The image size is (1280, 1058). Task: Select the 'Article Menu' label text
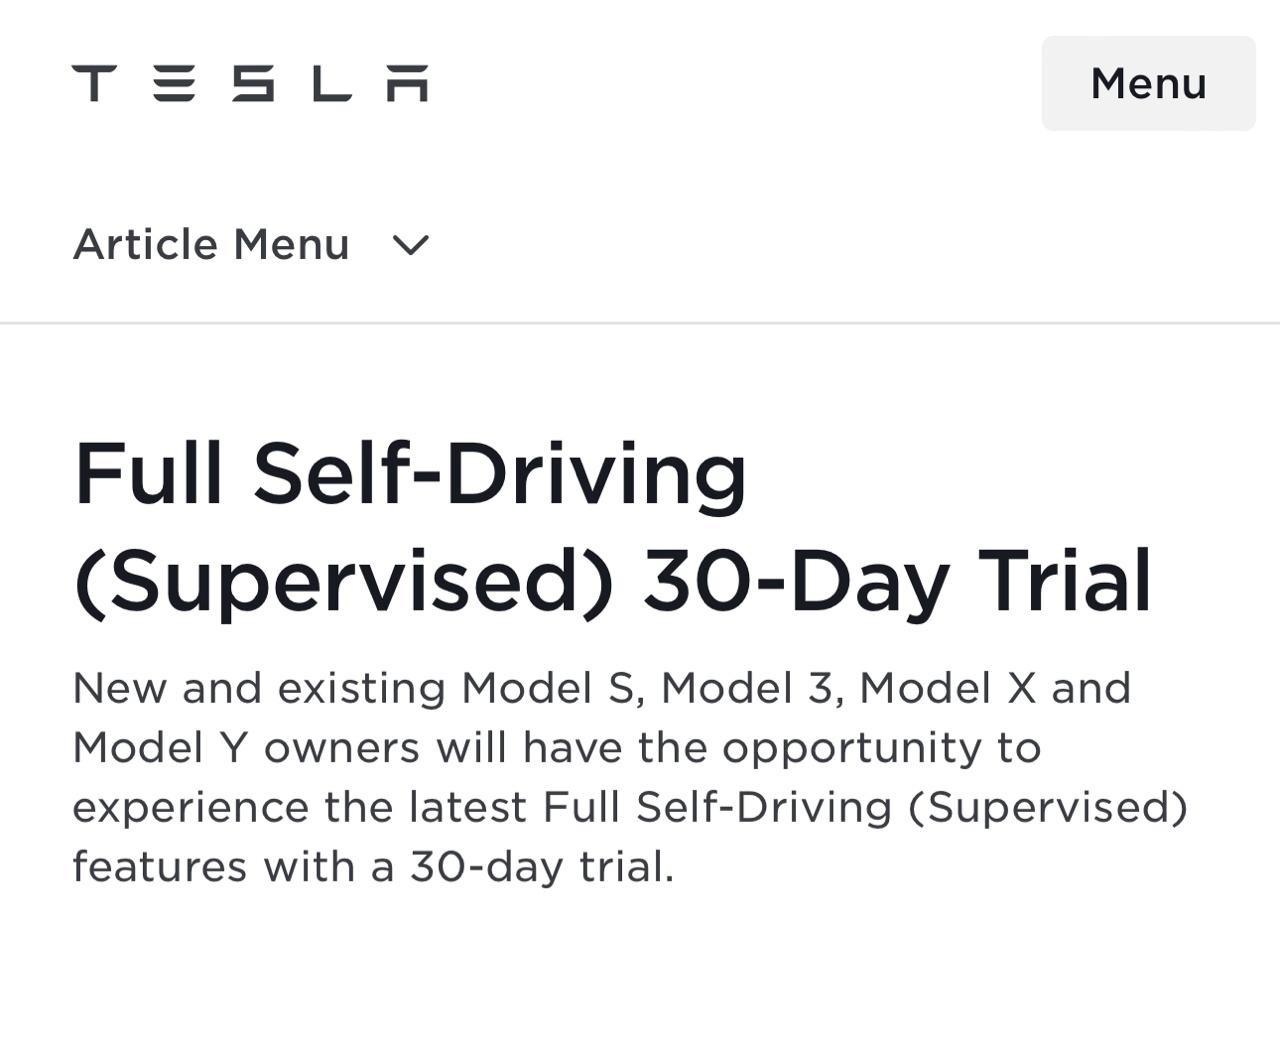pyautogui.click(x=211, y=245)
